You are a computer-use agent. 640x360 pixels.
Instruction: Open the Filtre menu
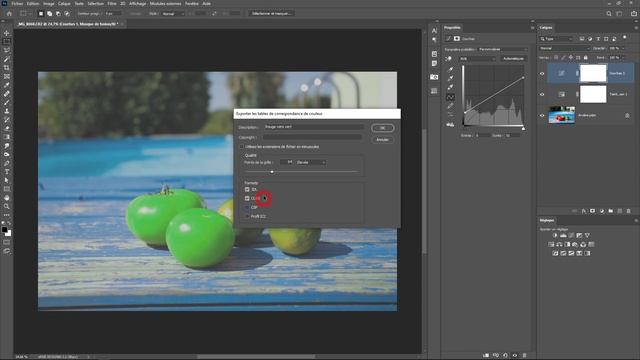coord(112,3)
